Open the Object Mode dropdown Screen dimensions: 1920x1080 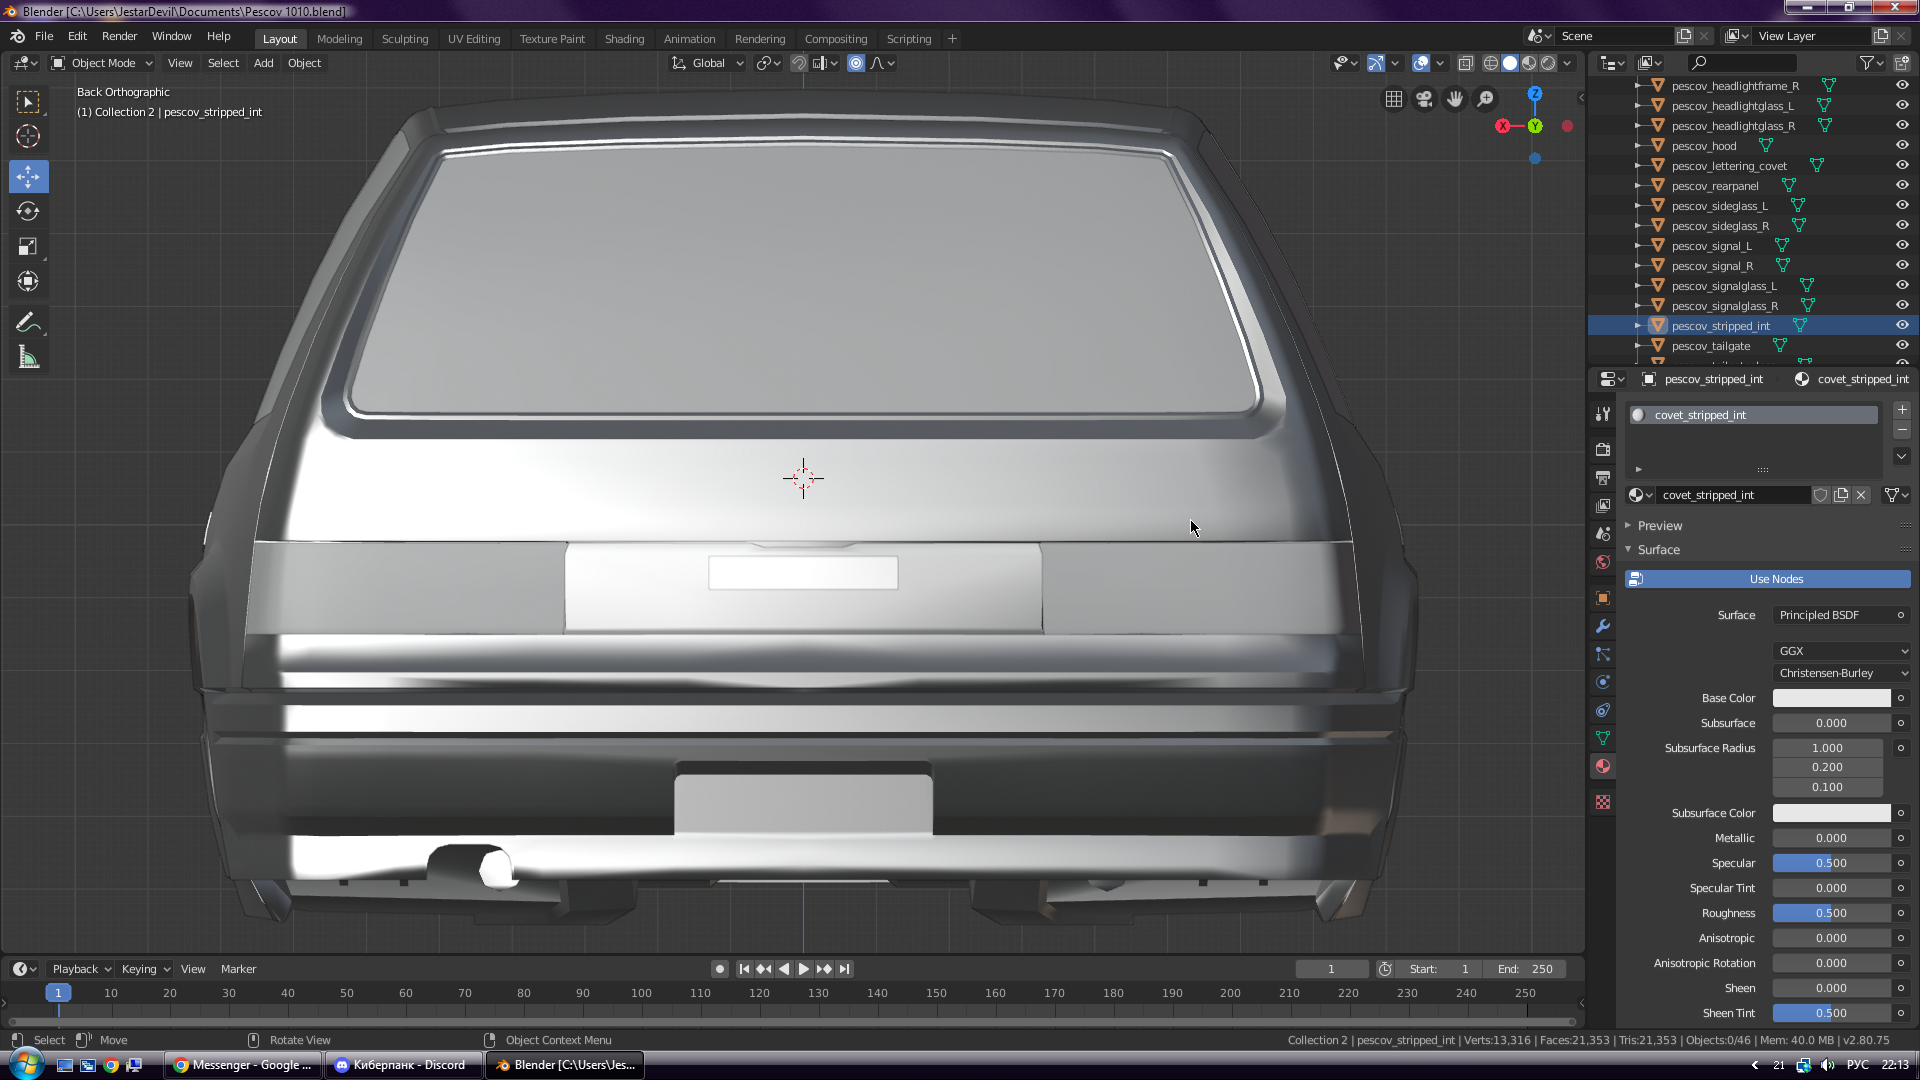coord(102,63)
